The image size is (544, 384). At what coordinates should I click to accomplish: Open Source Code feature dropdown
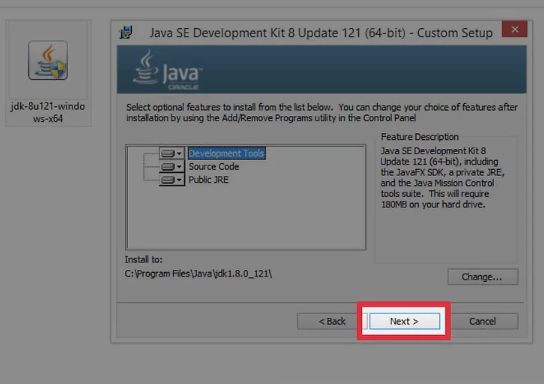tap(172, 167)
